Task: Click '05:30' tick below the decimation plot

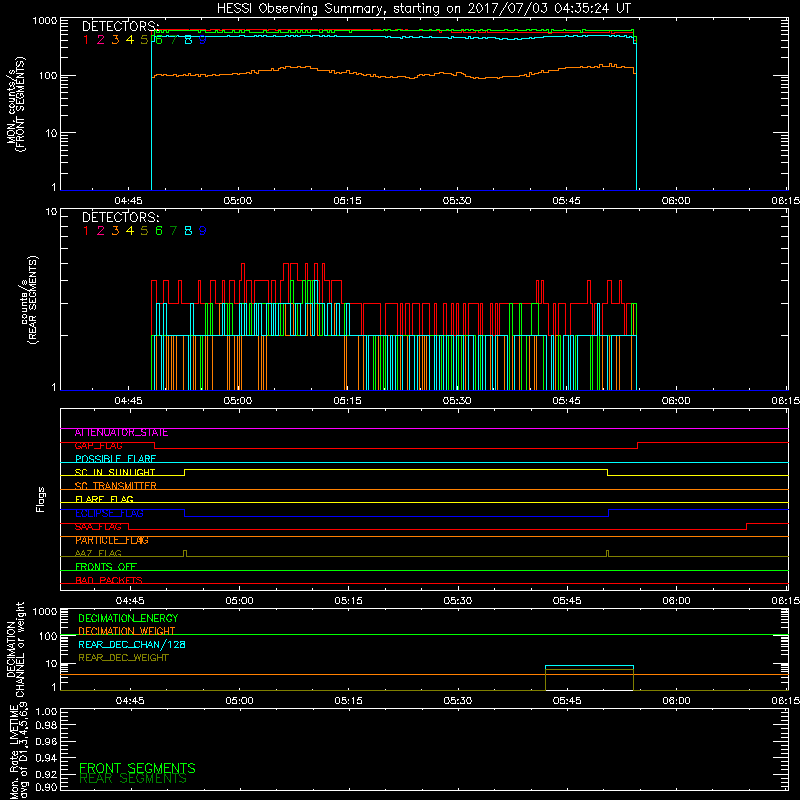Action: pos(458,701)
